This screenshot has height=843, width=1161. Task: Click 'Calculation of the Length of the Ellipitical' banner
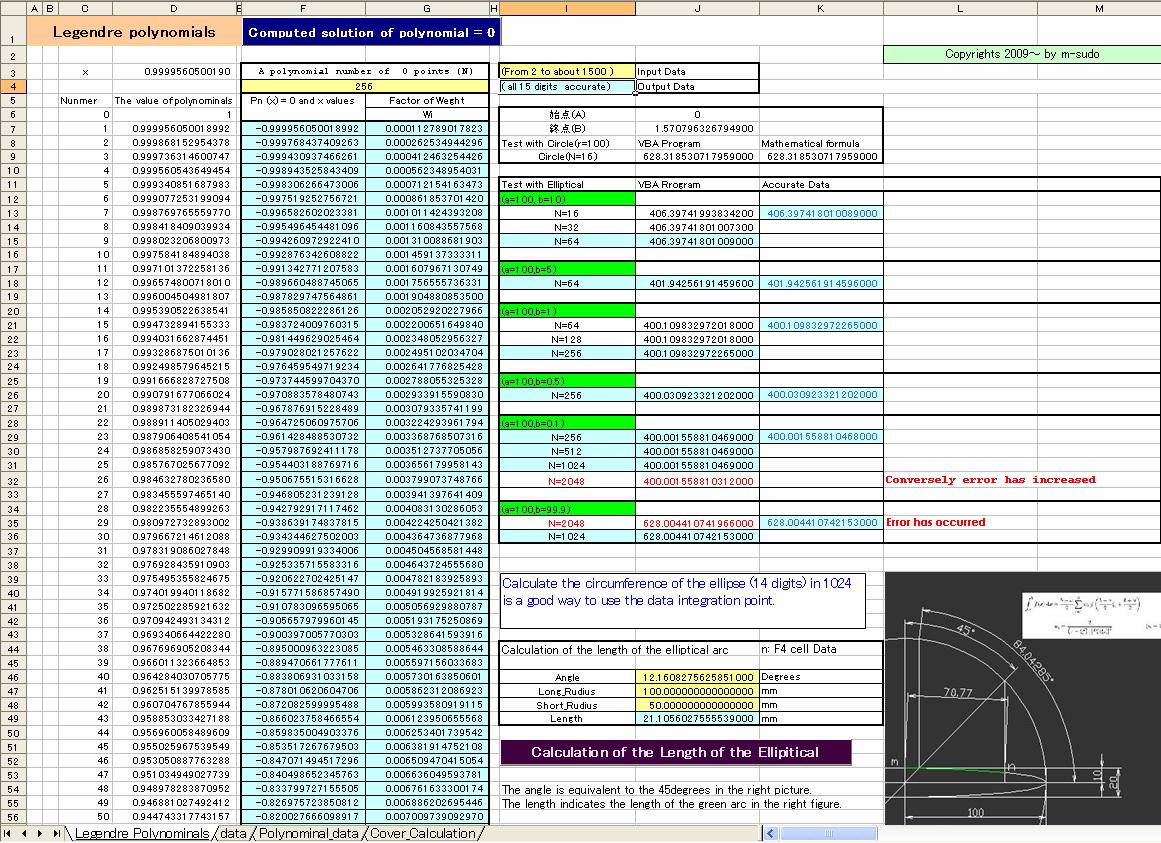click(x=675, y=753)
